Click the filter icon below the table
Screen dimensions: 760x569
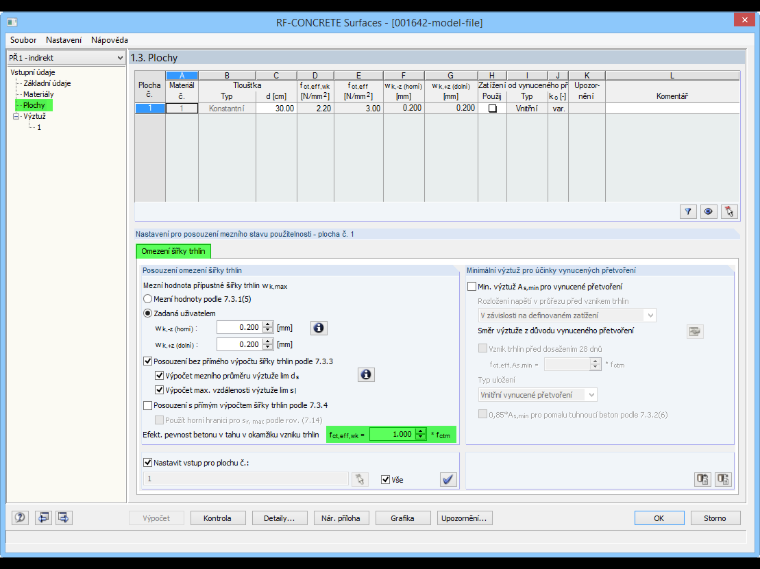pyautogui.click(x=688, y=212)
